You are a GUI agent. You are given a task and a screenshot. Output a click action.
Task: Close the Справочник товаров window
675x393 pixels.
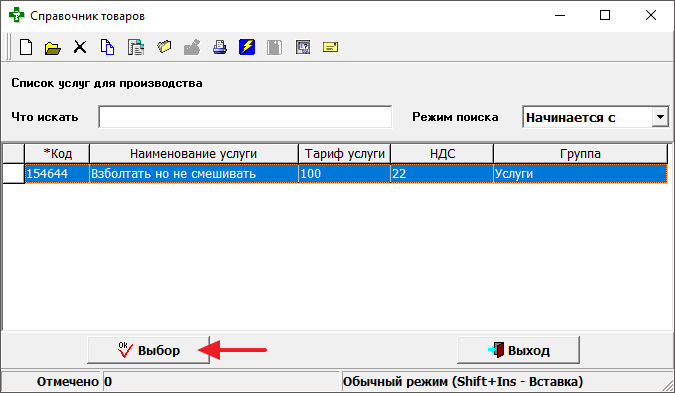coord(651,15)
